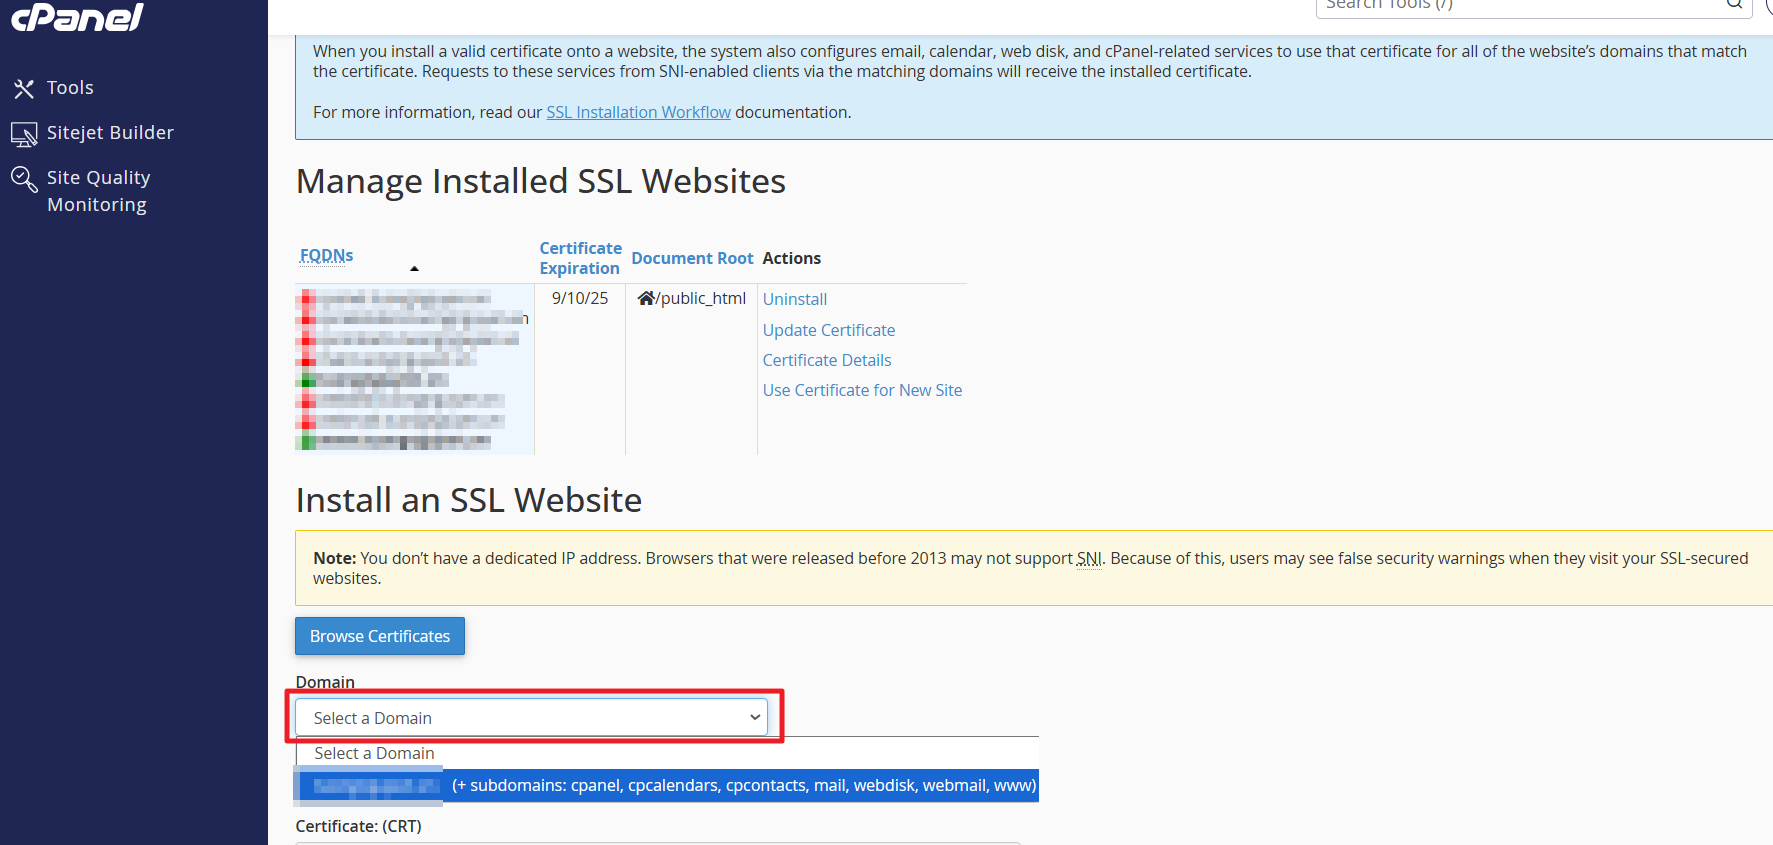This screenshot has width=1773, height=845.
Task: Click the Manage Installed SSL Websites heading
Action: tap(541, 181)
